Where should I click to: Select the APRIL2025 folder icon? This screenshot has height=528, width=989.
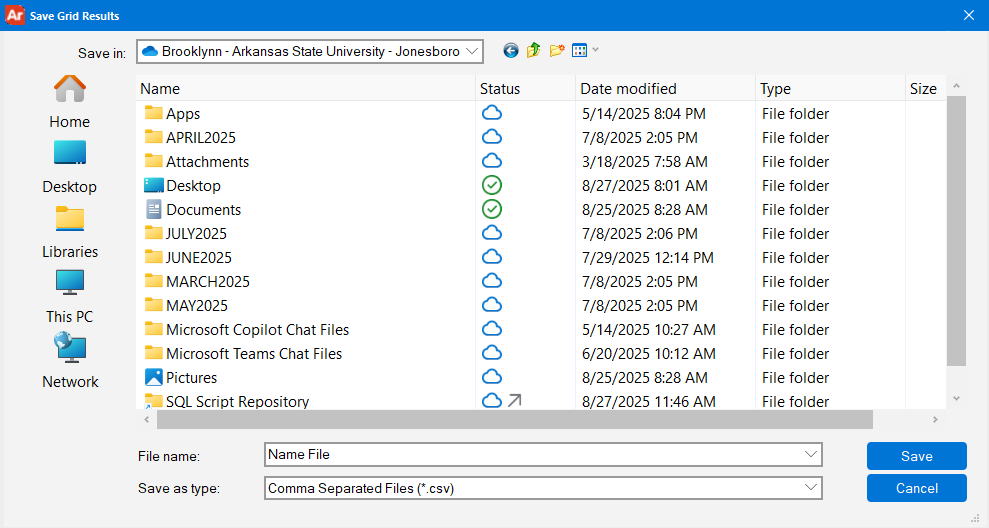[x=153, y=137]
